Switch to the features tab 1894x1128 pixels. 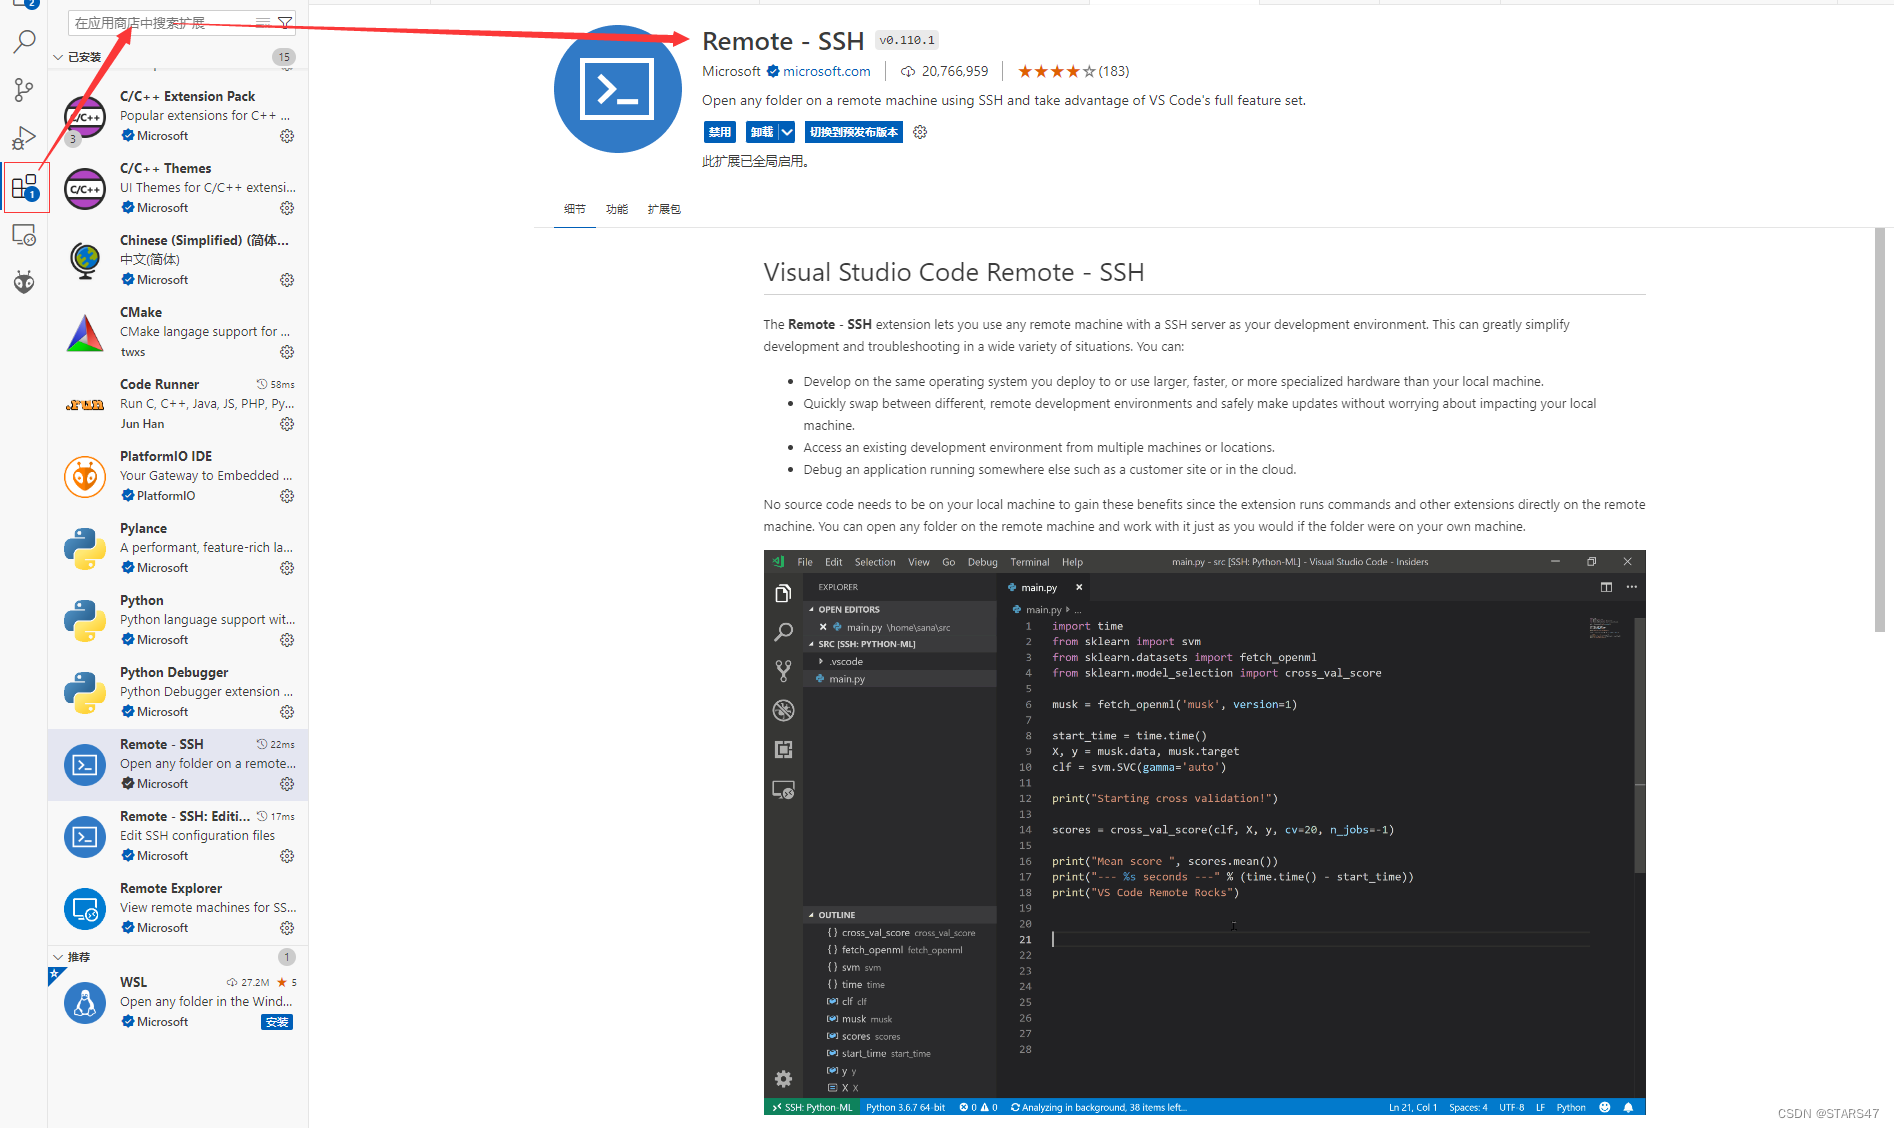pos(617,209)
